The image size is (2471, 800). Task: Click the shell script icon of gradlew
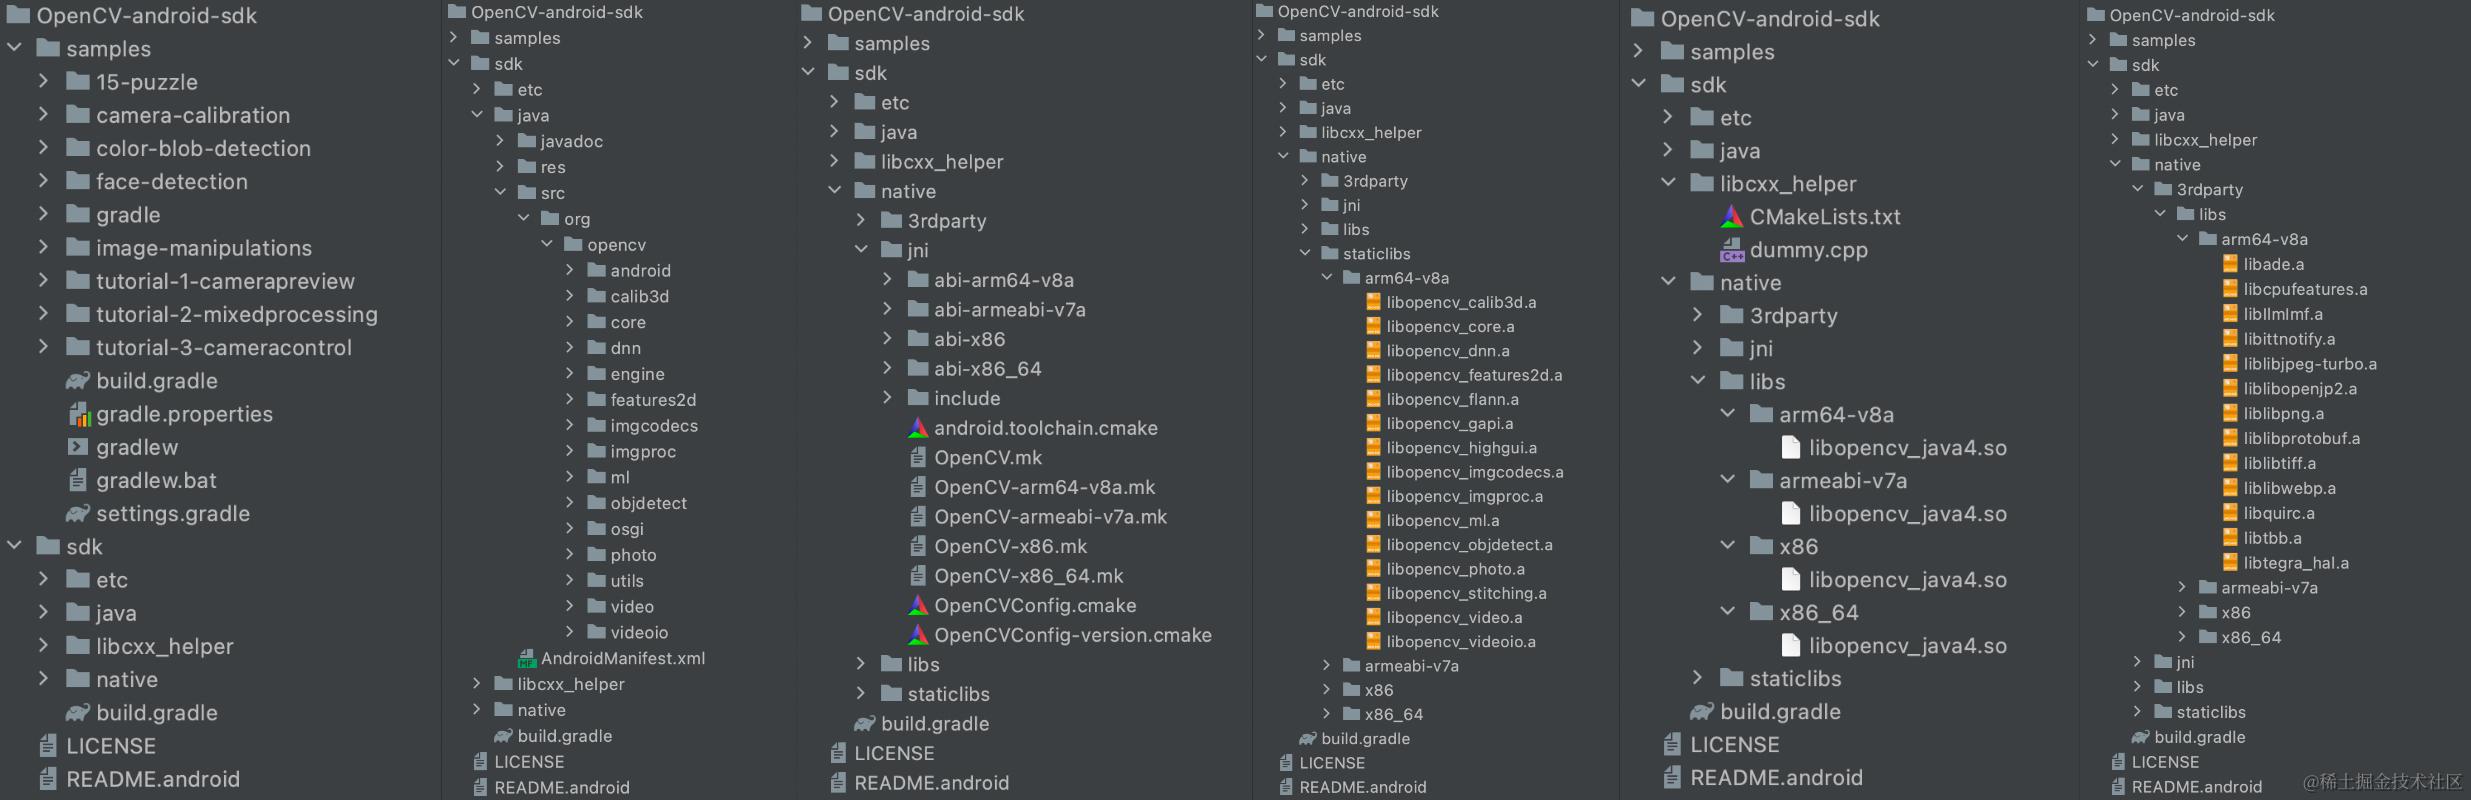point(77,447)
